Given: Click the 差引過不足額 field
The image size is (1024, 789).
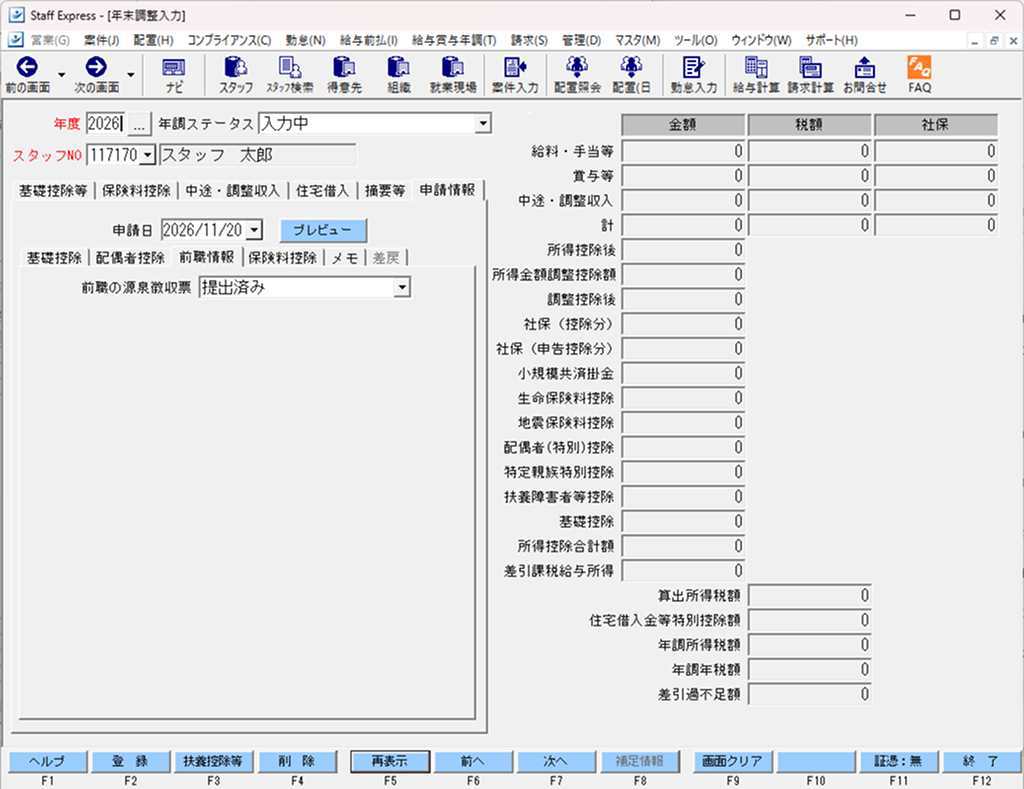Looking at the screenshot, I should pyautogui.click(x=809, y=694).
